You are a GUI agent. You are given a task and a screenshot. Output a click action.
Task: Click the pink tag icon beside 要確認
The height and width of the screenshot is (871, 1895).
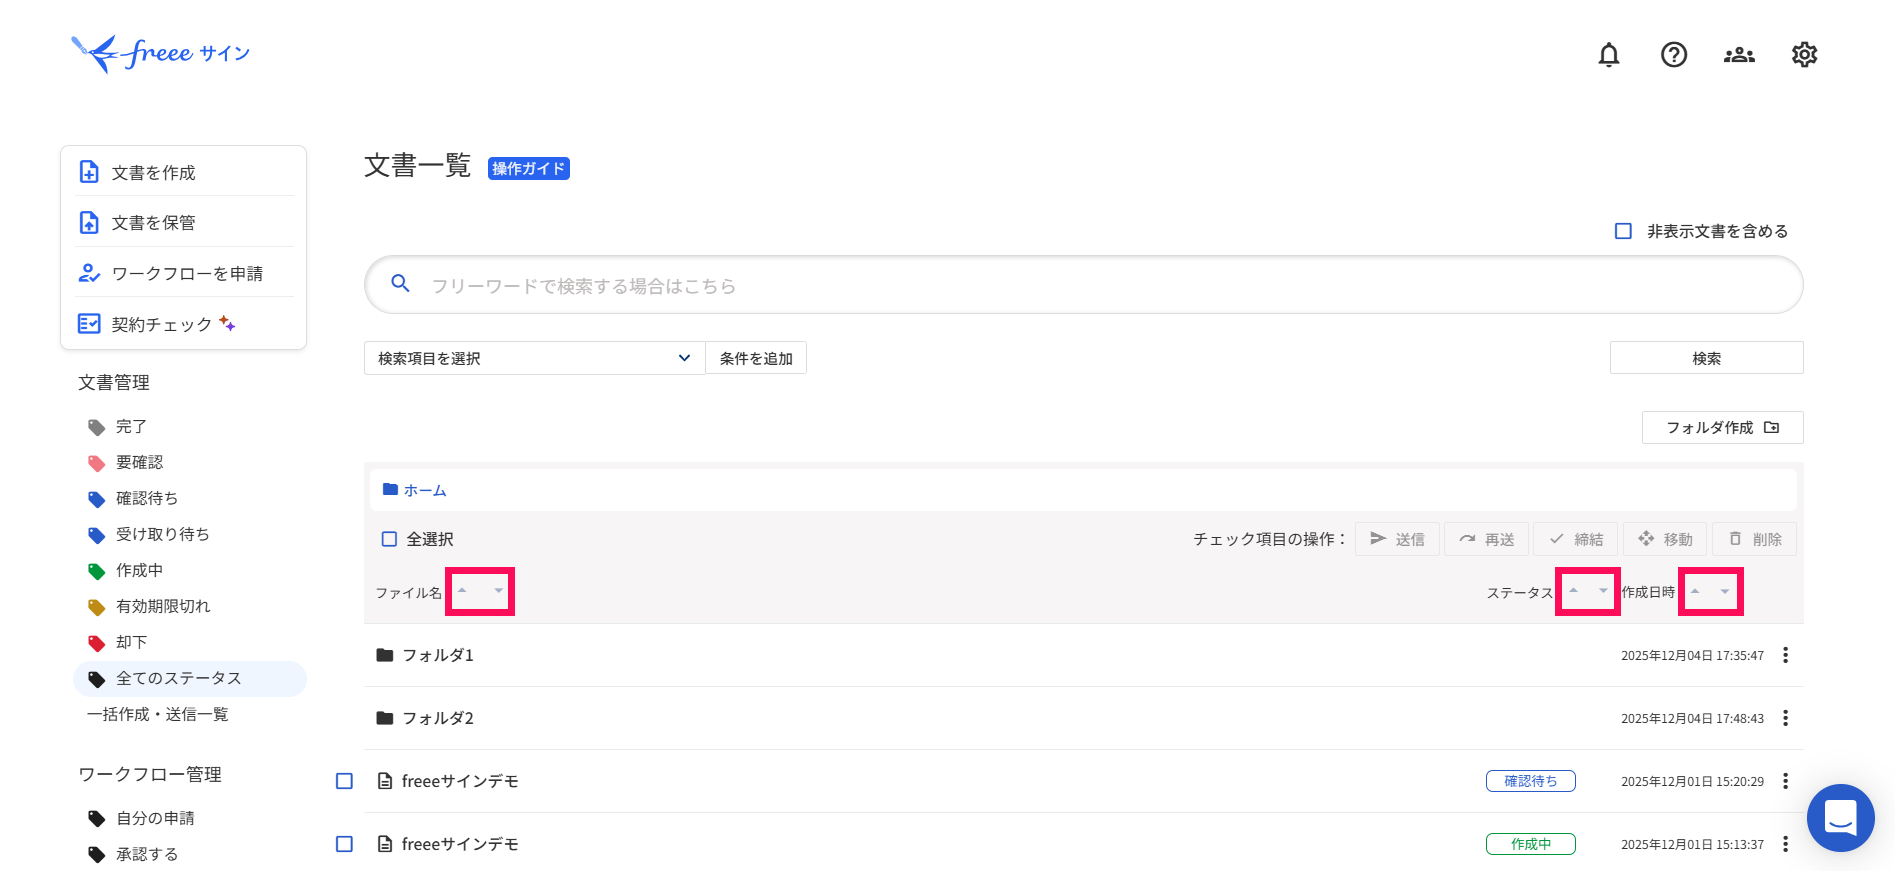(x=97, y=463)
